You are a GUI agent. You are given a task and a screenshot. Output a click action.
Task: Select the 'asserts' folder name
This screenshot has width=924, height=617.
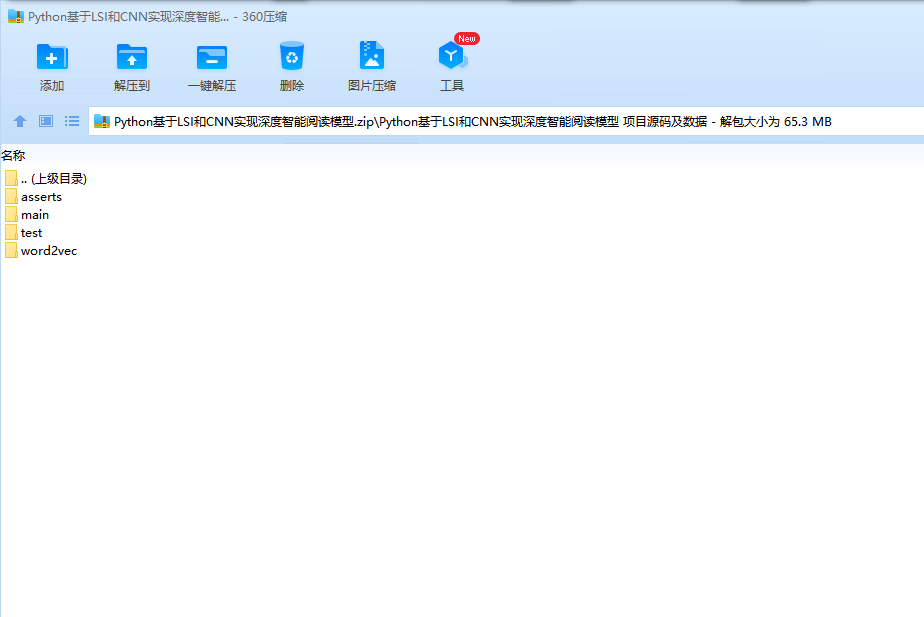[x=41, y=197]
